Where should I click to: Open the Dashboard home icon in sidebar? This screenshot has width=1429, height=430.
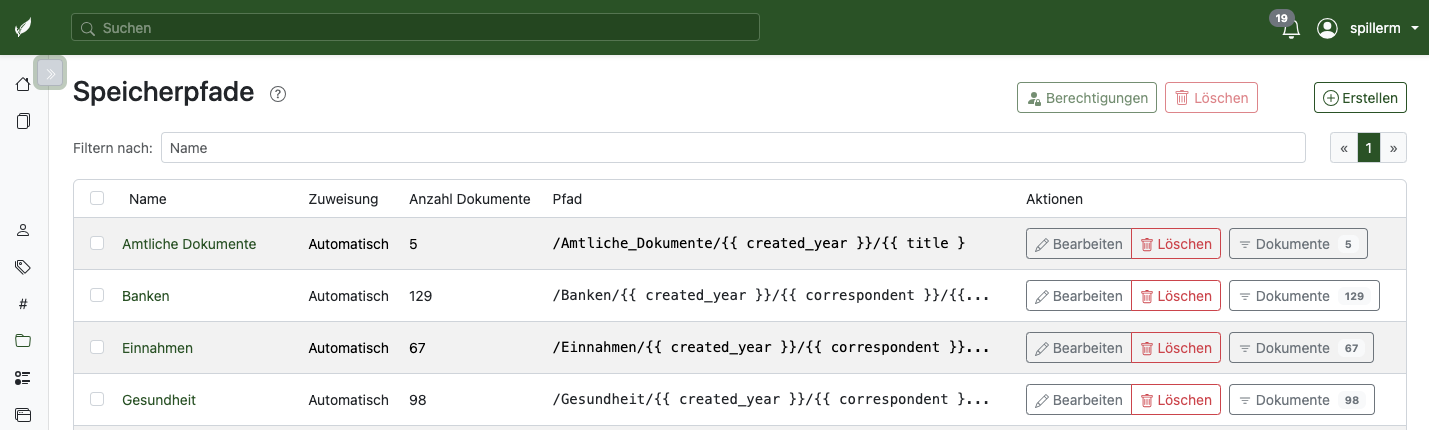click(x=23, y=84)
